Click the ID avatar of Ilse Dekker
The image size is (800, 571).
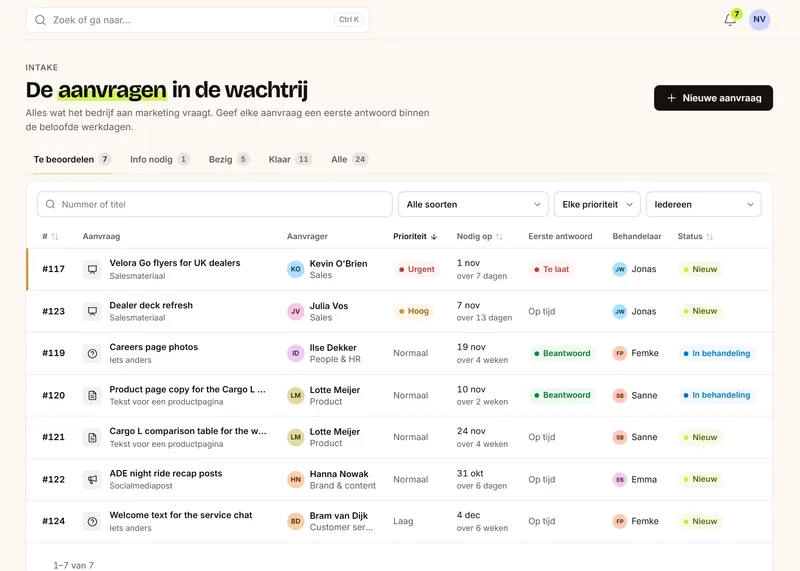click(295, 353)
